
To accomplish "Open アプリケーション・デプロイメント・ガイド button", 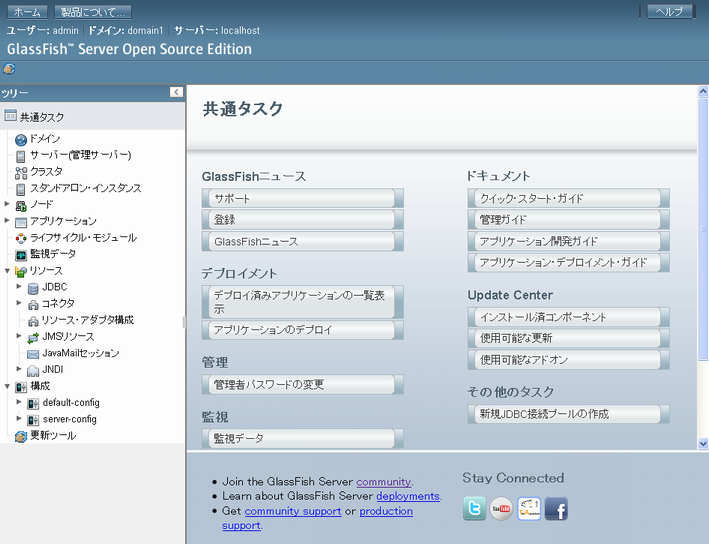I will tap(568, 263).
